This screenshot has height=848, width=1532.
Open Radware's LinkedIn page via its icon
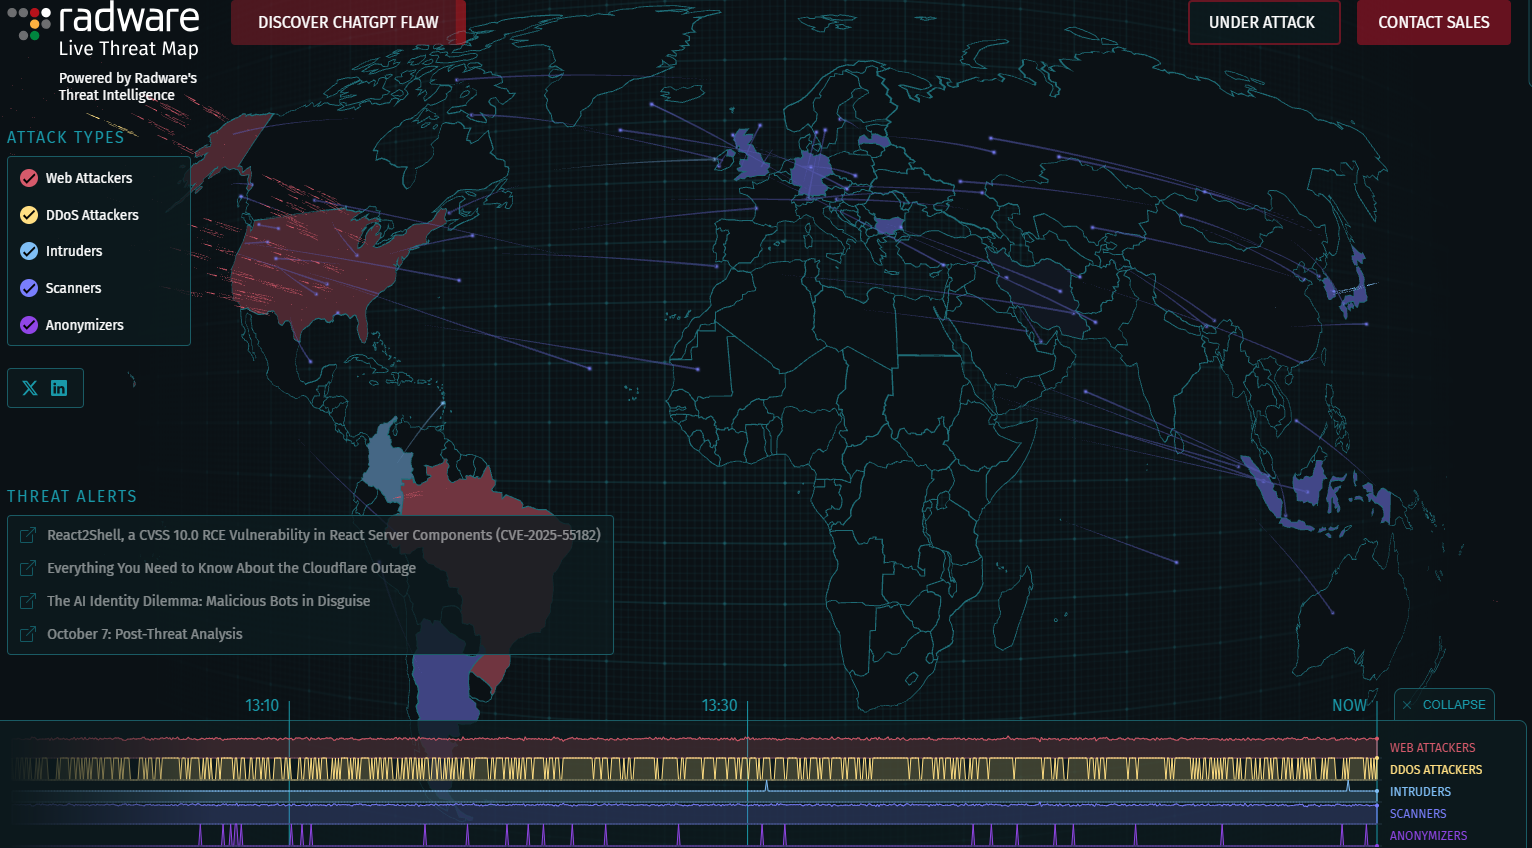pos(59,388)
